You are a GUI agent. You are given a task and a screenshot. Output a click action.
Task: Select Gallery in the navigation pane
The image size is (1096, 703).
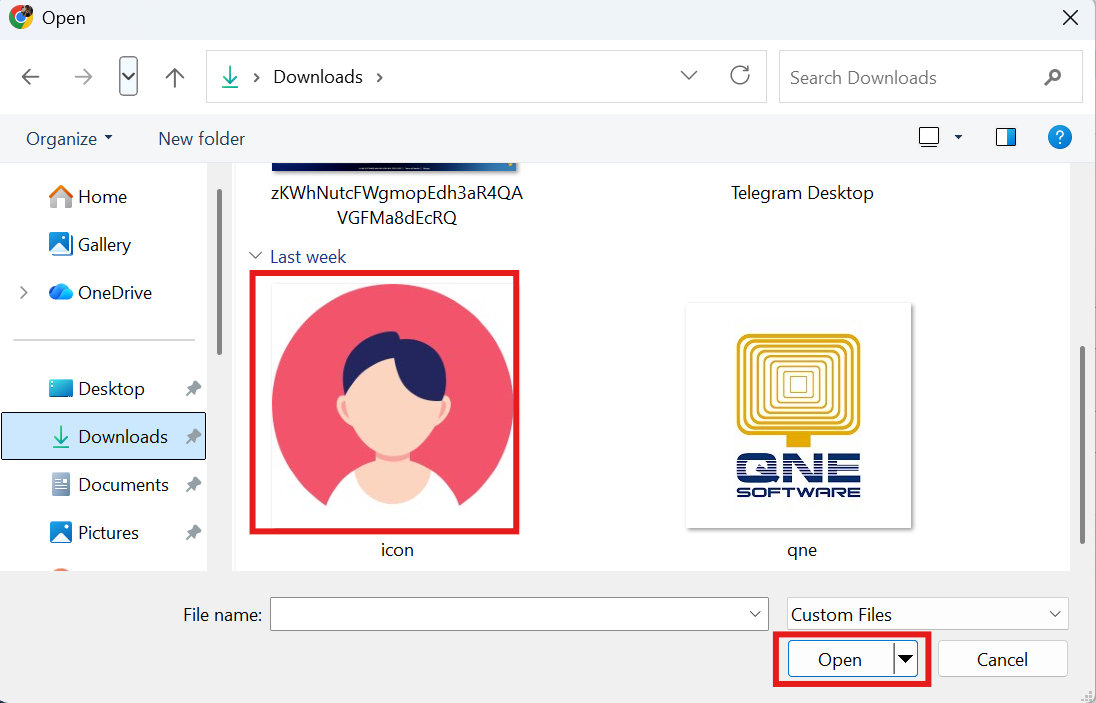coord(89,245)
